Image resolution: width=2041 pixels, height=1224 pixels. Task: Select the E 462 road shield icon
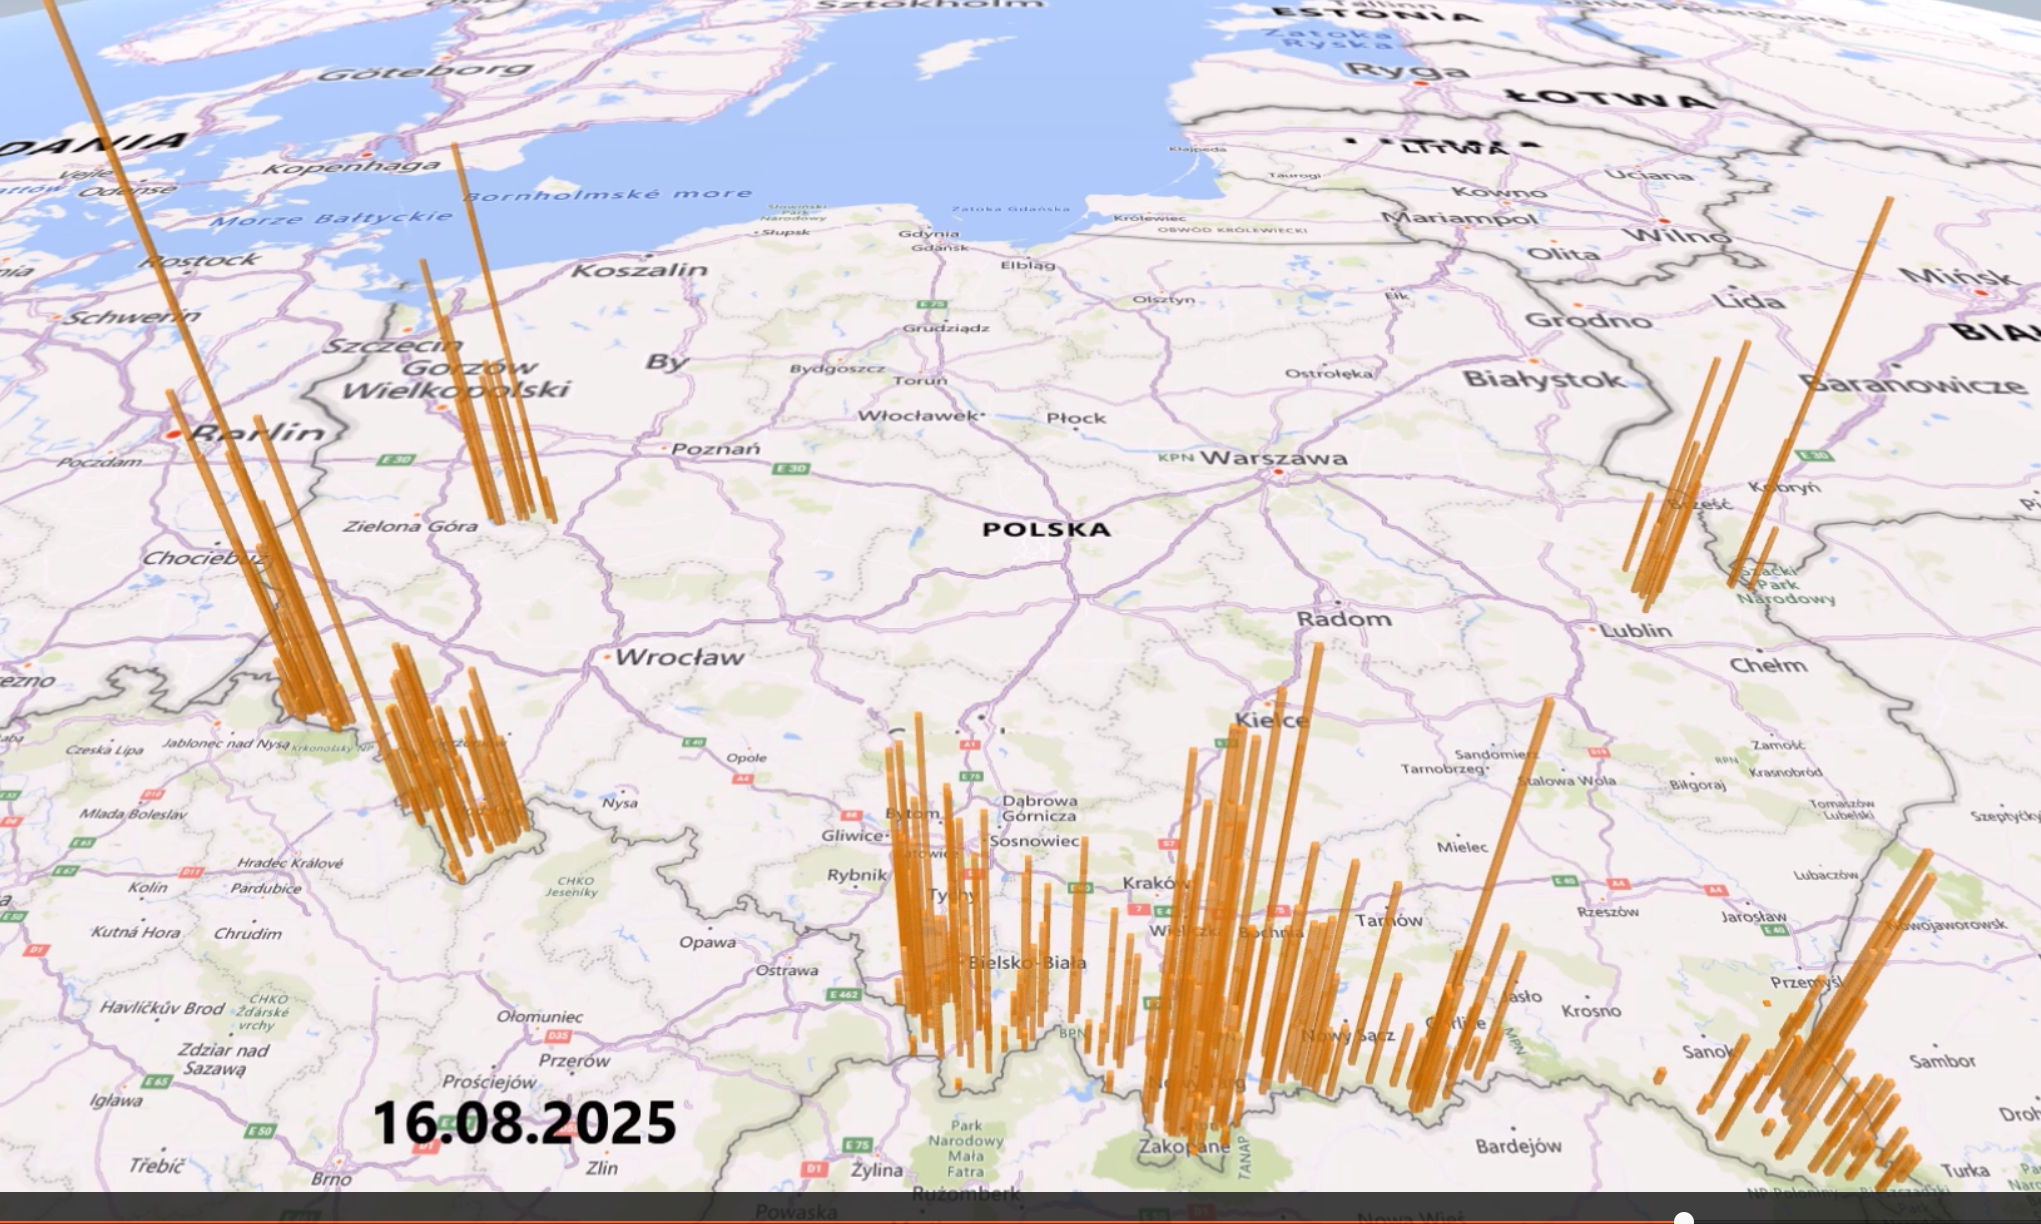pos(844,995)
